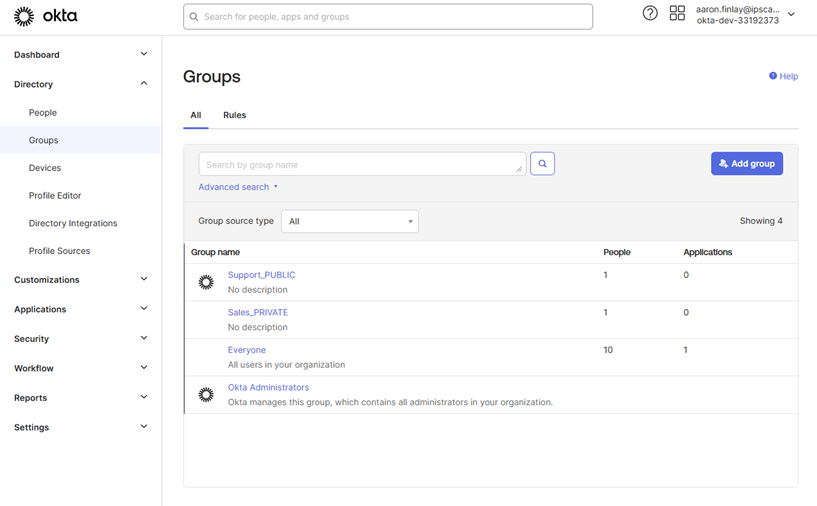Open the Sales_PRIVATE group link
Screen dimensions: 817x506
(x=258, y=312)
